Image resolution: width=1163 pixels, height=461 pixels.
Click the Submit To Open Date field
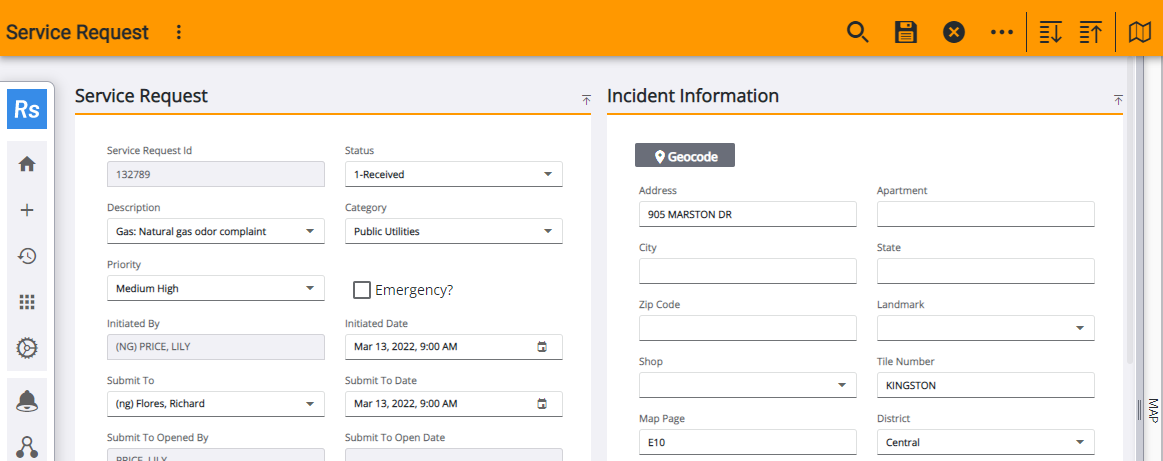[x=453, y=454]
